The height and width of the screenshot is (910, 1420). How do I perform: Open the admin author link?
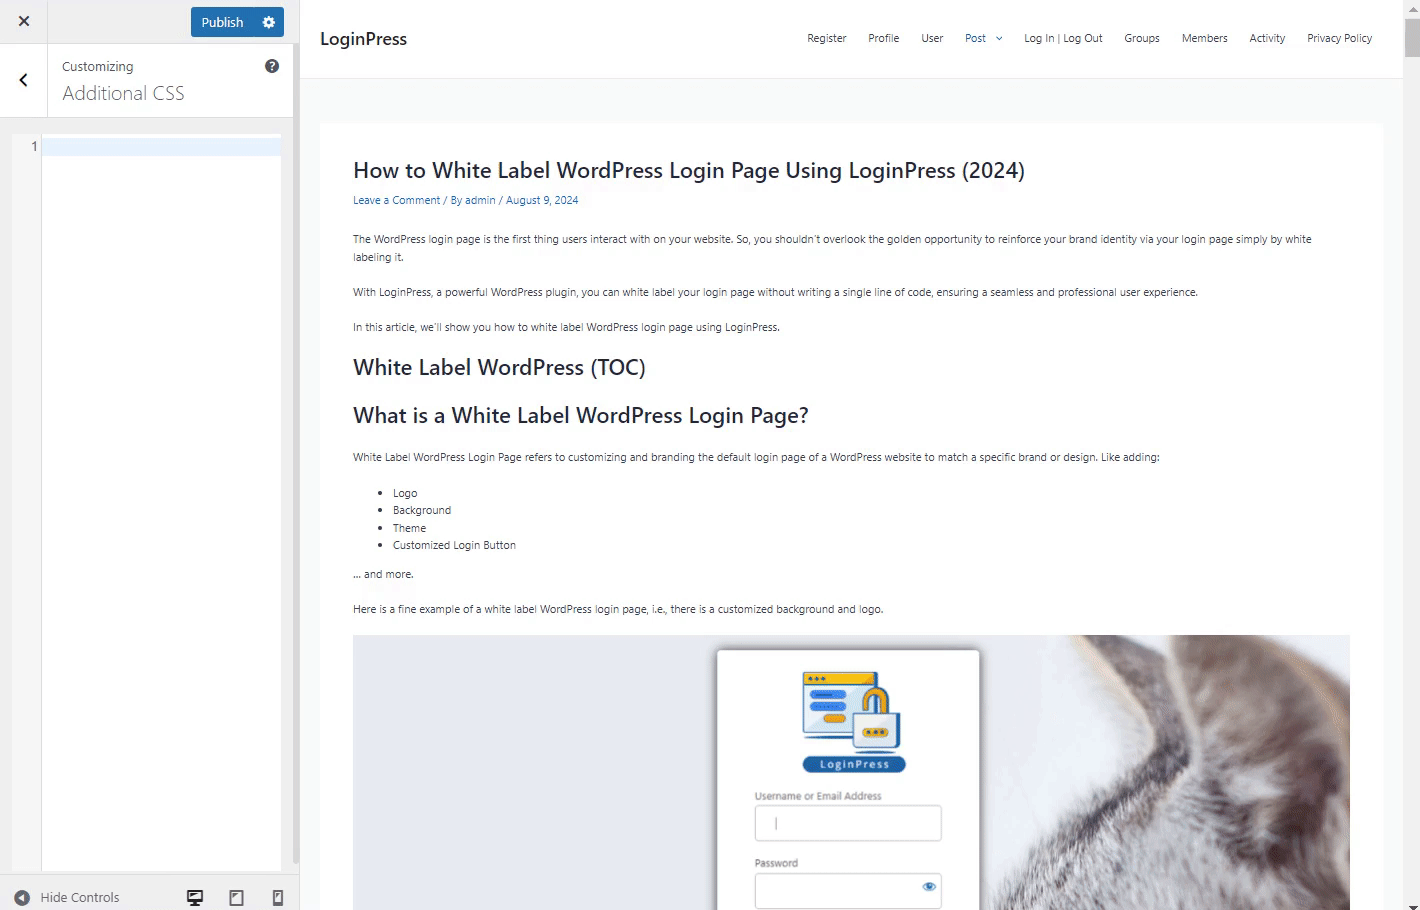(x=480, y=200)
